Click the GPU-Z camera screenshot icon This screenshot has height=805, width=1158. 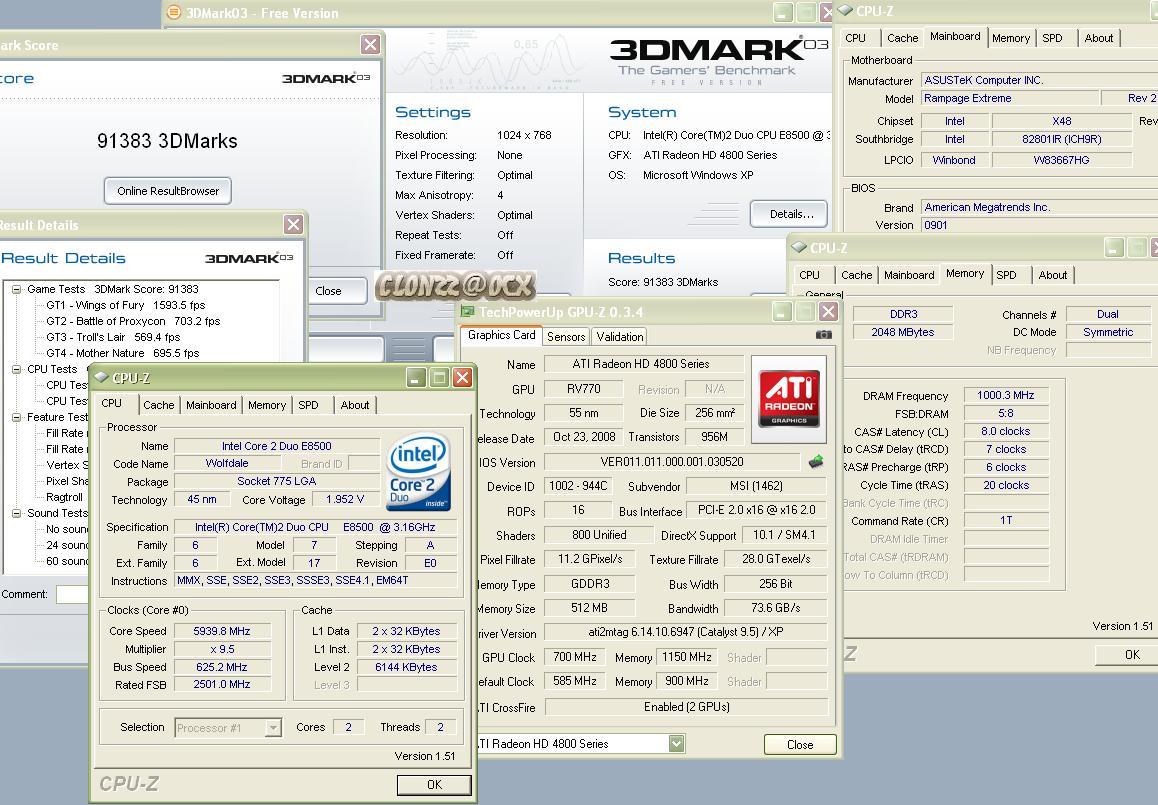(823, 335)
